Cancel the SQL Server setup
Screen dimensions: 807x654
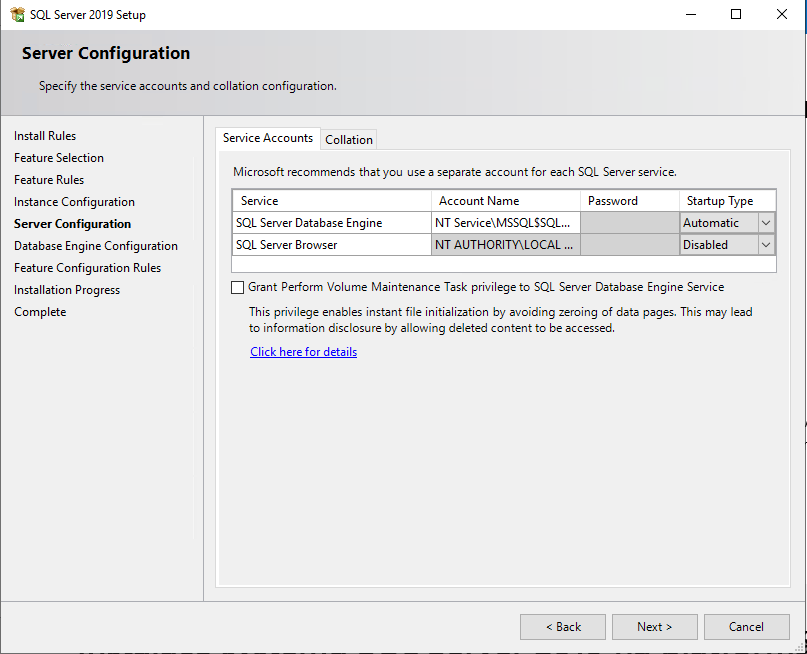click(x=746, y=627)
